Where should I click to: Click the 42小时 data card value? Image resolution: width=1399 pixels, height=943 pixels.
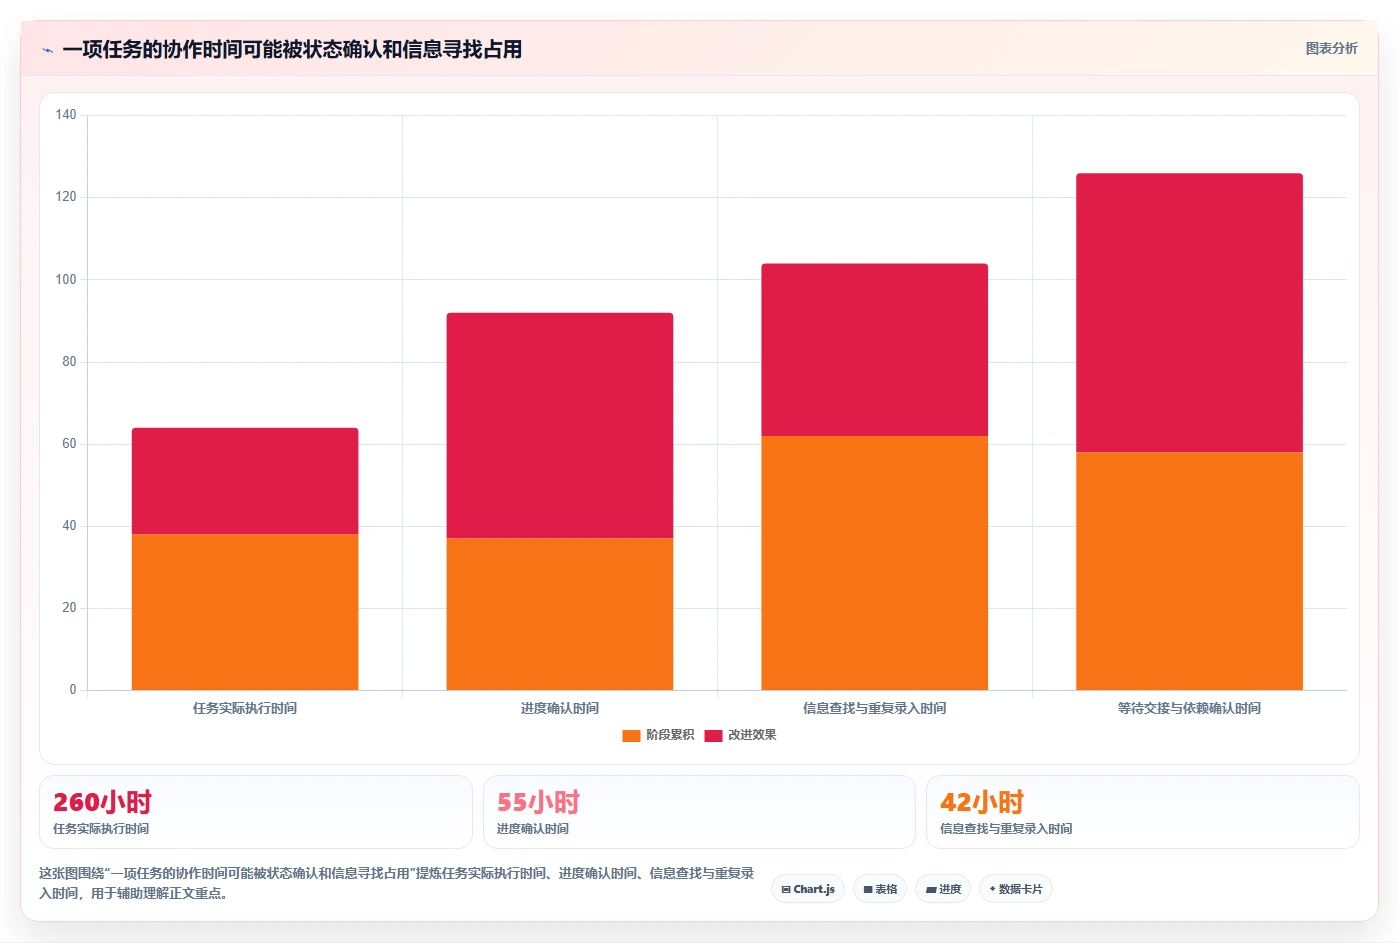pos(982,802)
